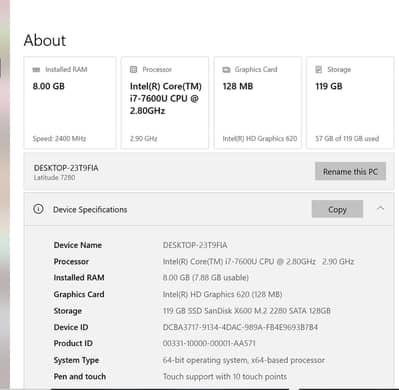Open the Installed RAM 8.00 GB card
The height and width of the screenshot is (390, 399).
coord(70,102)
